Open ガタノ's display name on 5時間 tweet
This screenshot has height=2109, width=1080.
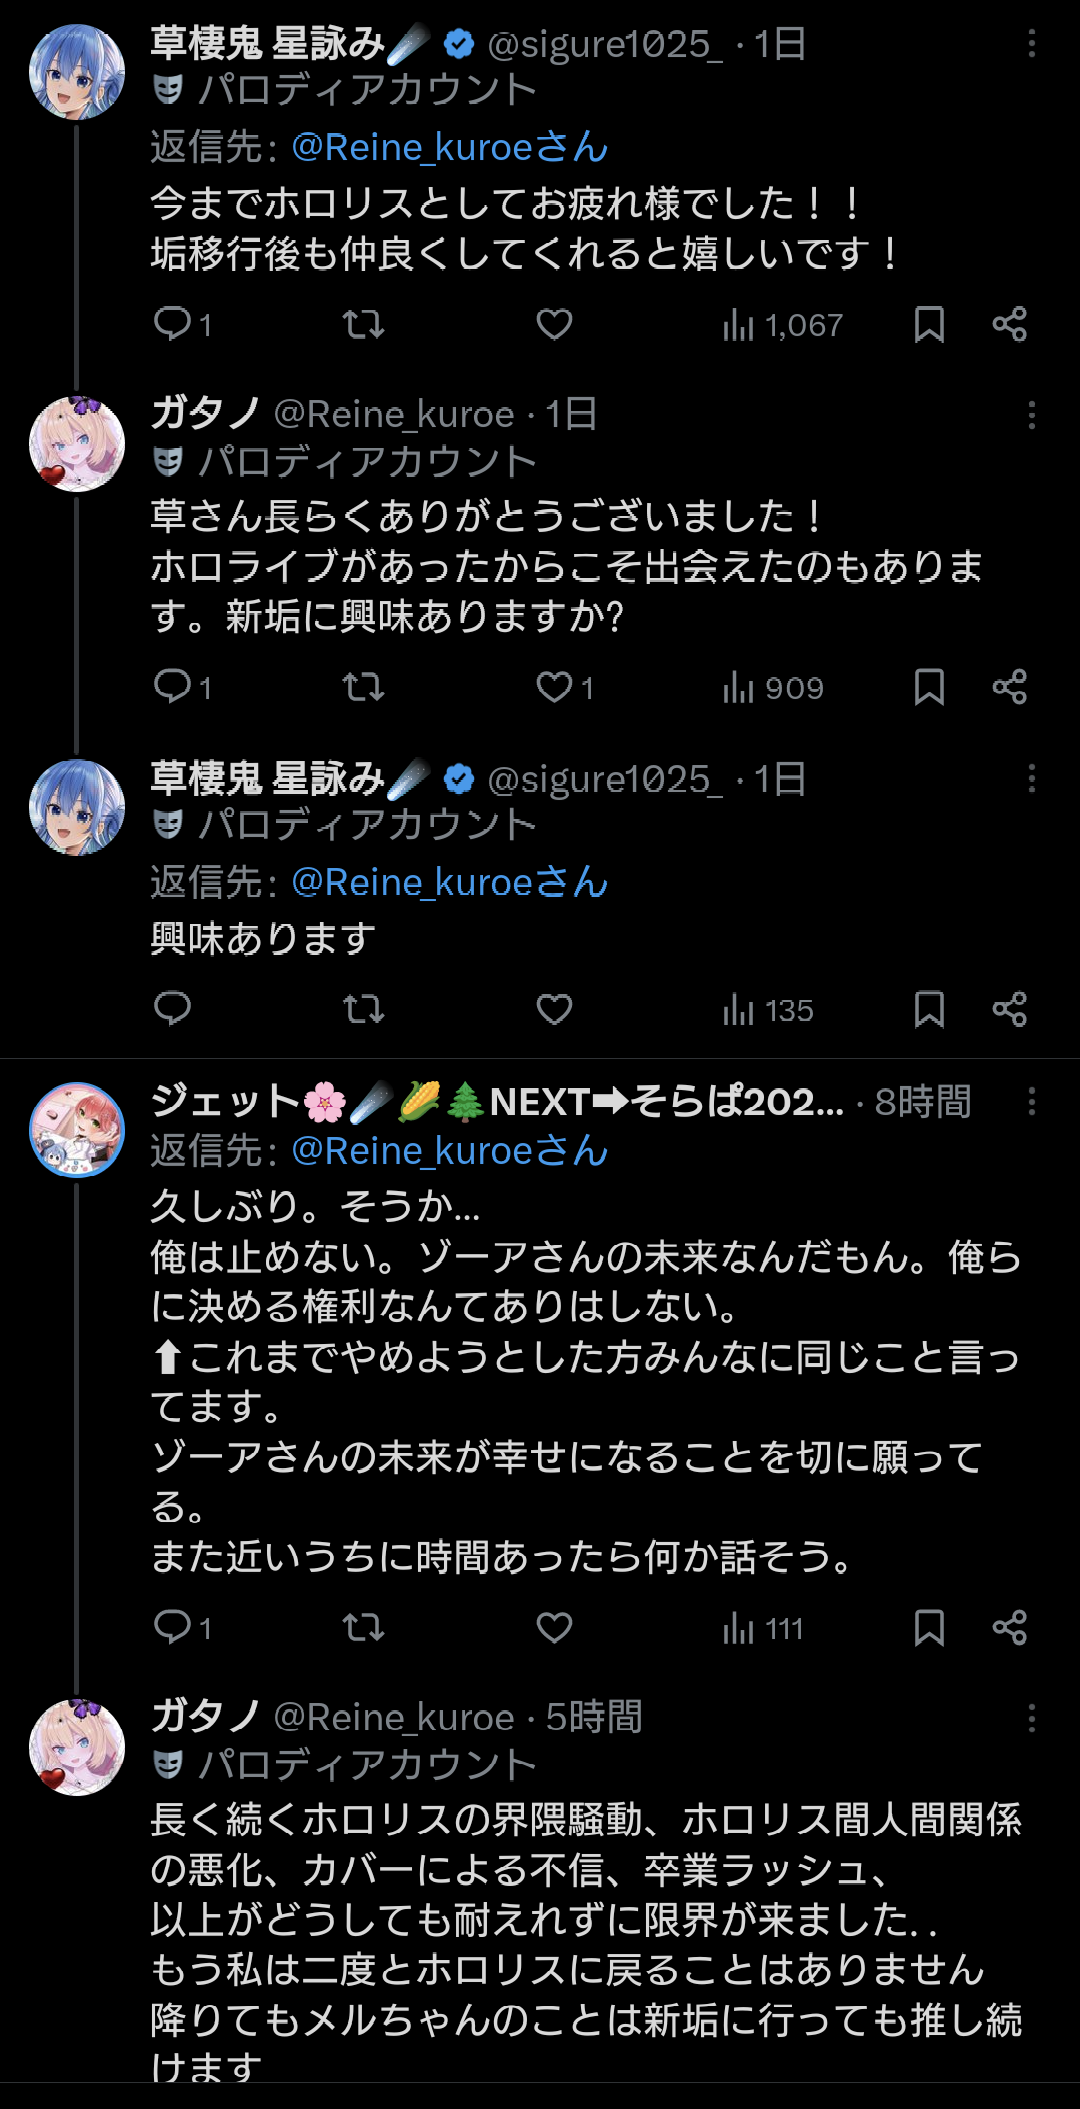coord(205,1716)
